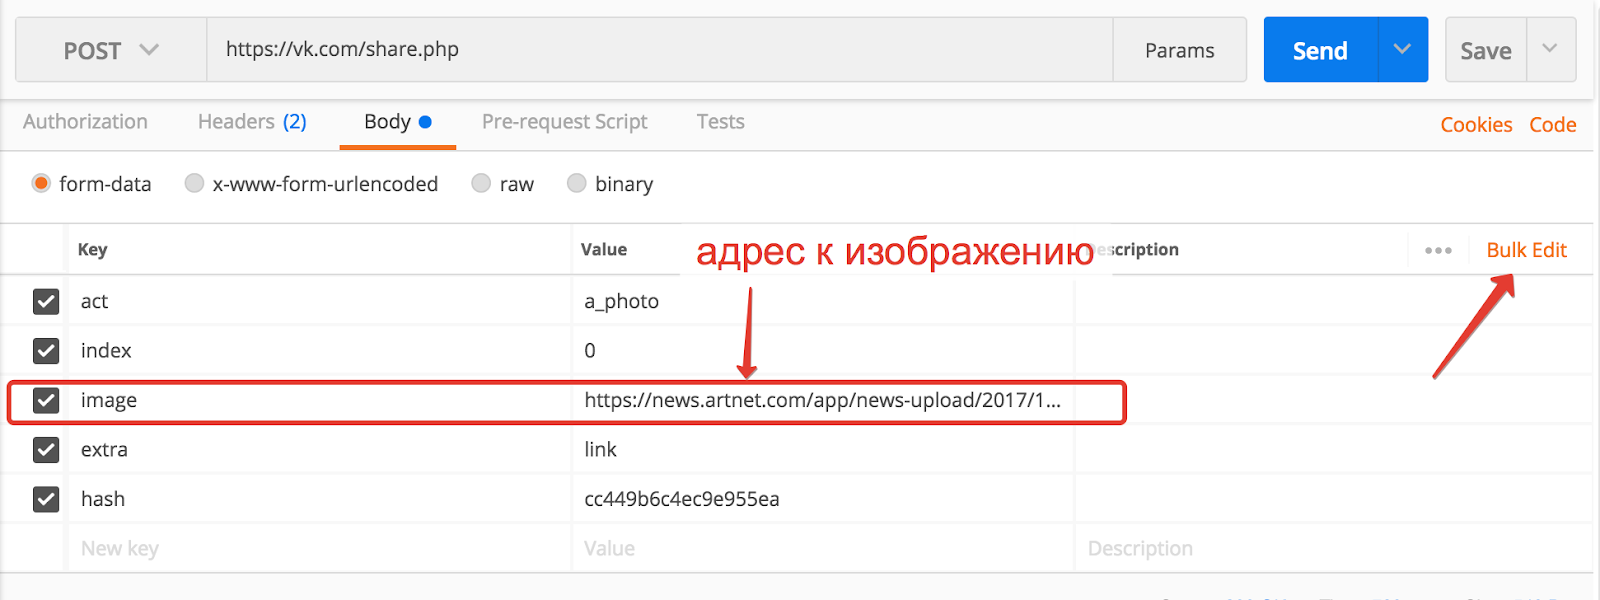The height and width of the screenshot is (600, 1600).
Task: Select x-www-form-urlencoded body type
Action: (194, 183)
